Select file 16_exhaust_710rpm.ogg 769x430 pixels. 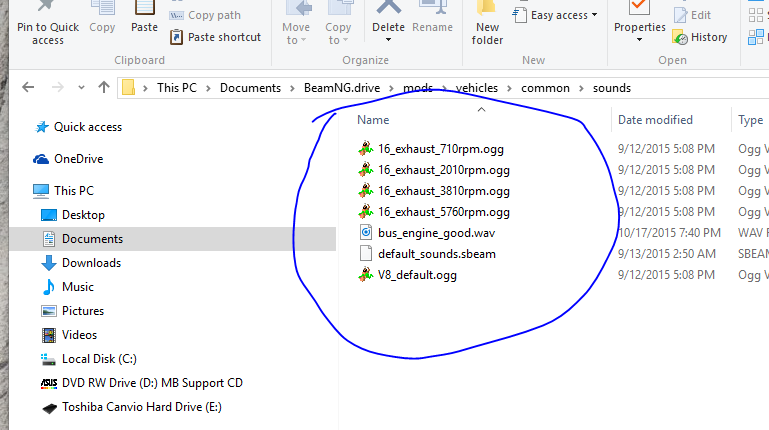(440, 149)
